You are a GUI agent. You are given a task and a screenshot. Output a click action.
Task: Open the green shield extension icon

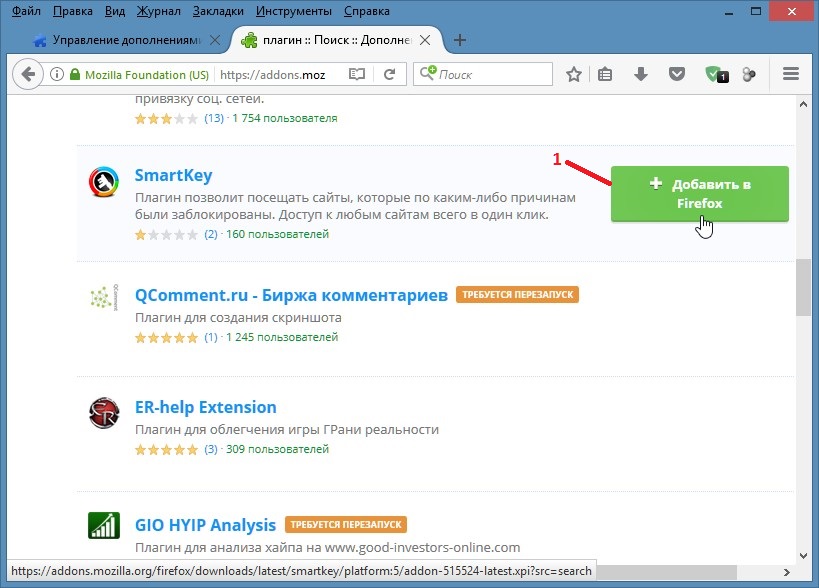point(716,74)
